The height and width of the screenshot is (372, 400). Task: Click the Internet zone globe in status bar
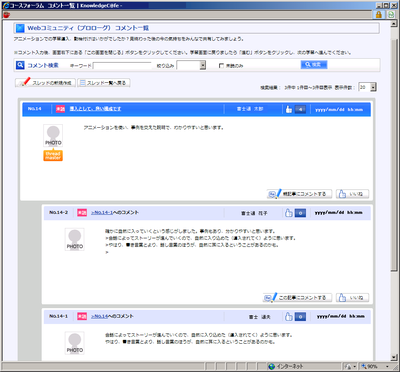272,366
